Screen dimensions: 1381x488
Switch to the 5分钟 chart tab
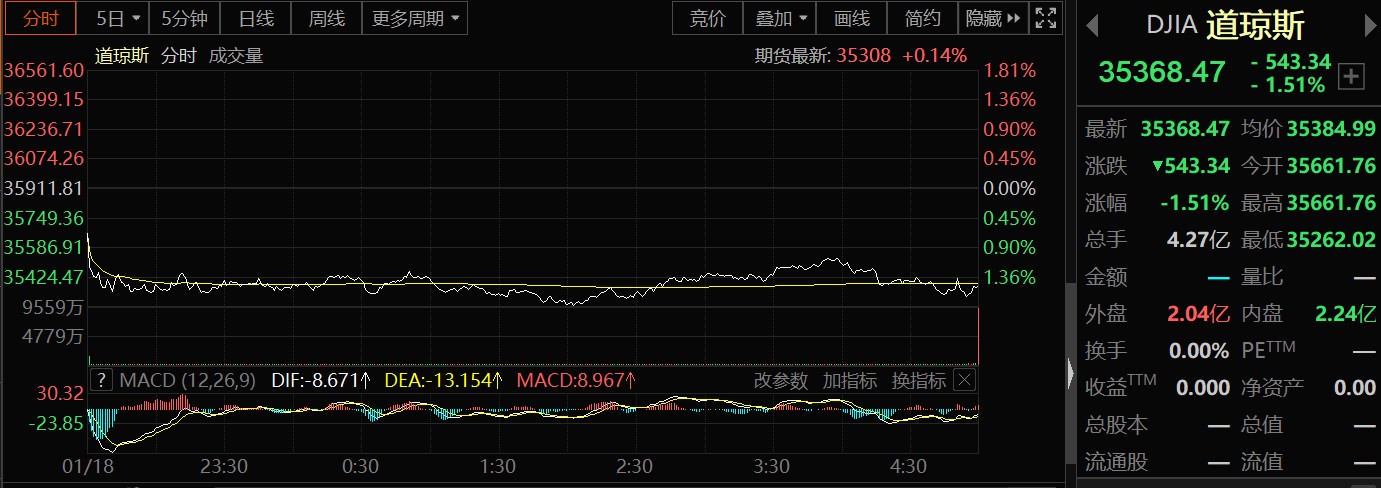(x=184, y=18)
